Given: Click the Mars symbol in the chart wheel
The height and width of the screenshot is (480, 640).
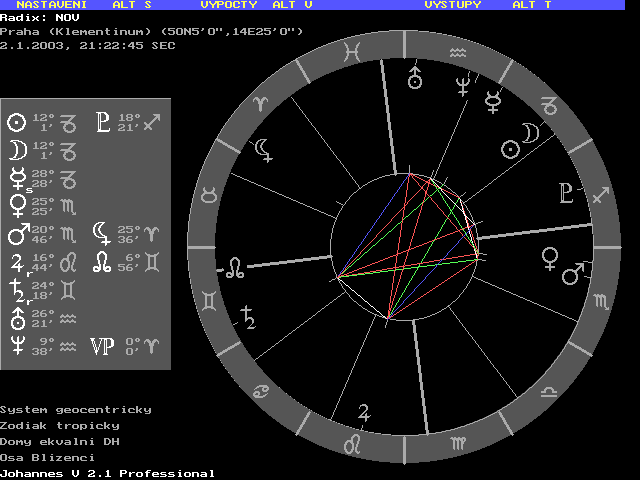Looking at the screenshot, I should [x=573, y=272].
